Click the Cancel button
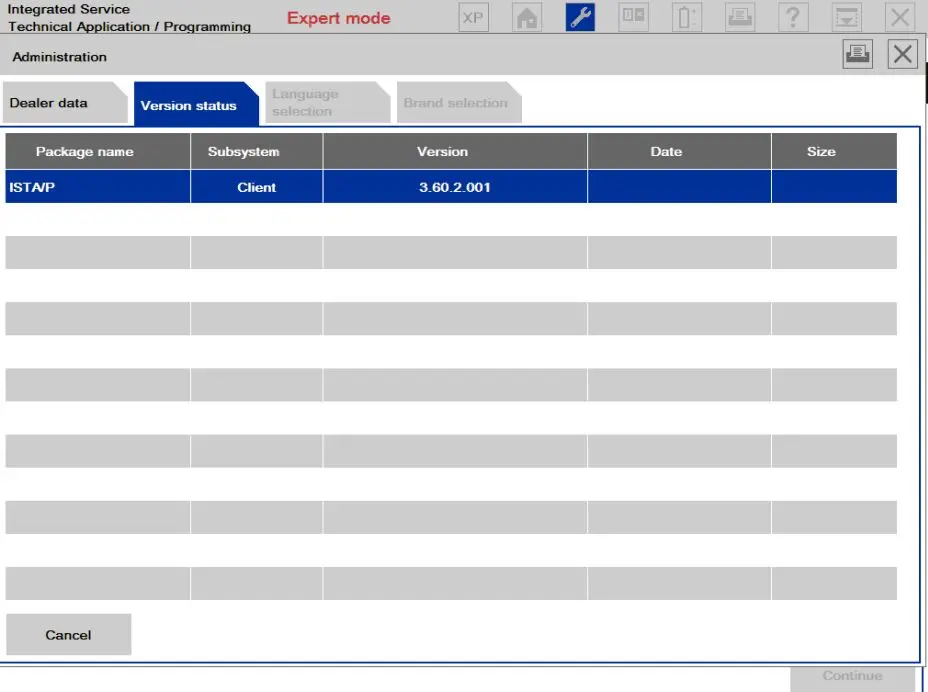 click(69, 635)
